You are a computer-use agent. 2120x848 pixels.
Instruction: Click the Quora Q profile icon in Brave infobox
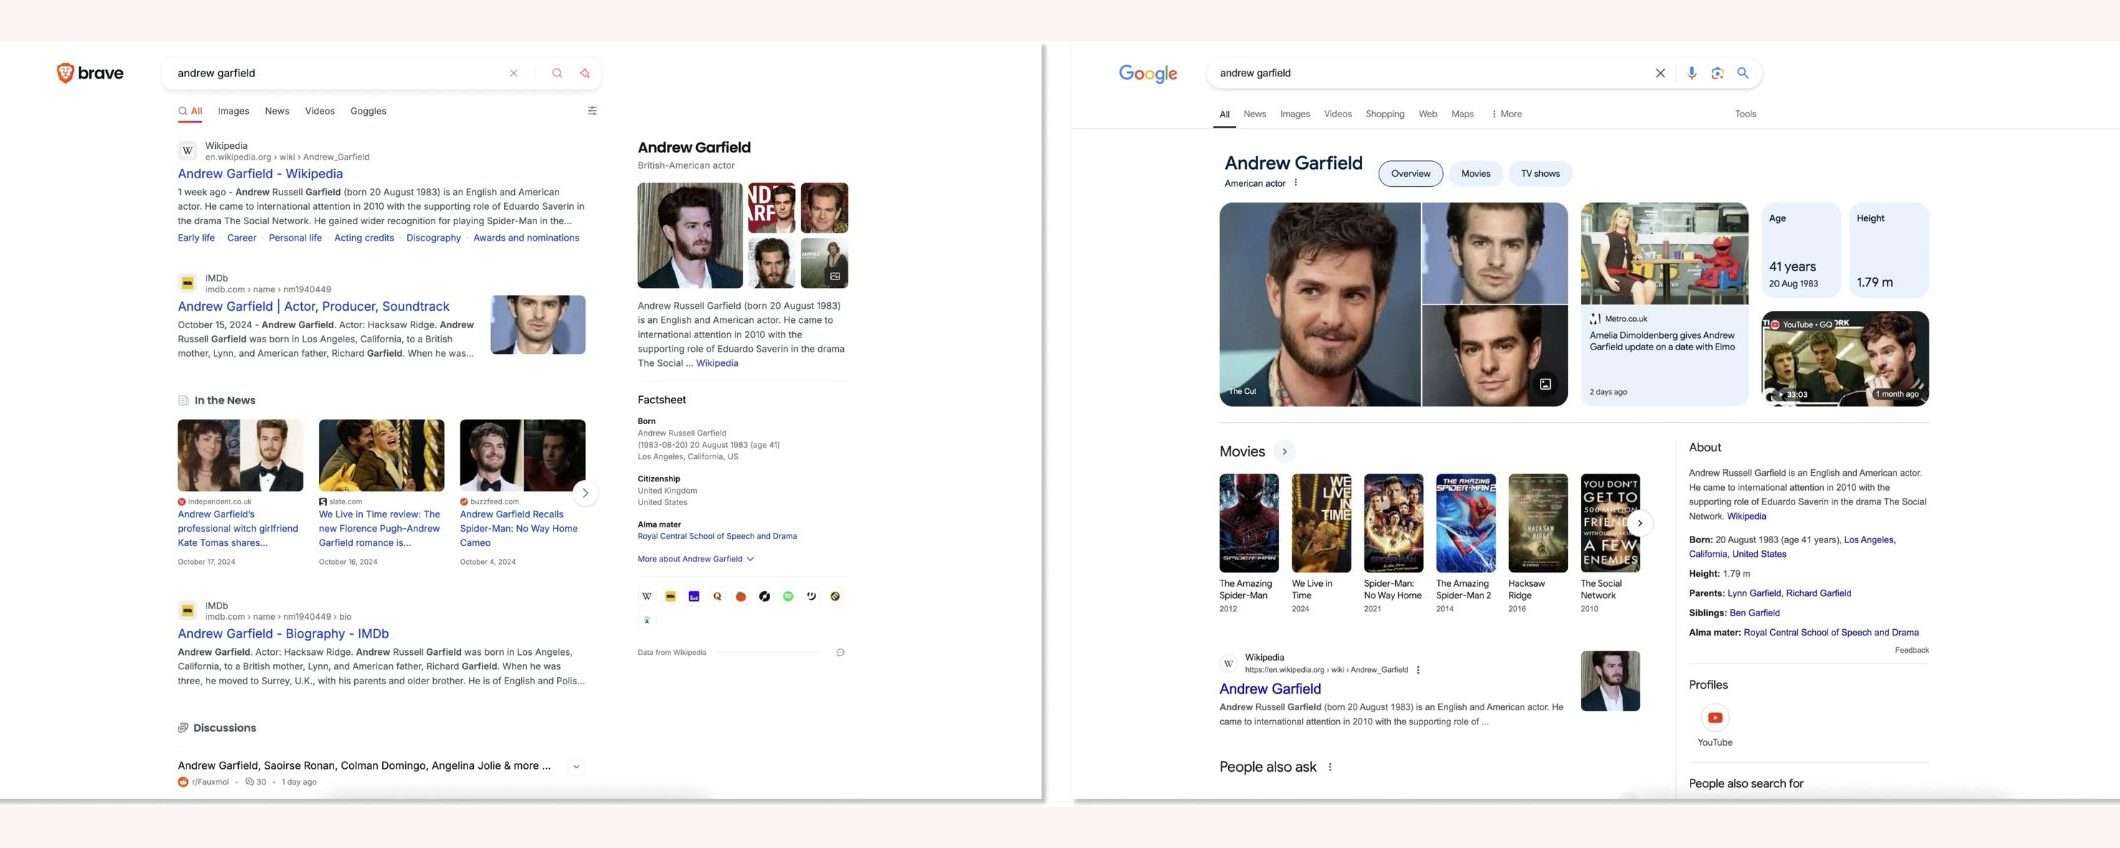click(717, 596)
